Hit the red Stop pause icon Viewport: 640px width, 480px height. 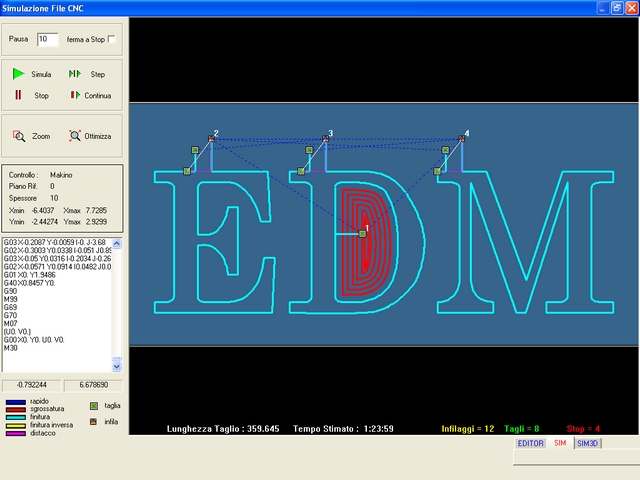(x=18, y=95)
